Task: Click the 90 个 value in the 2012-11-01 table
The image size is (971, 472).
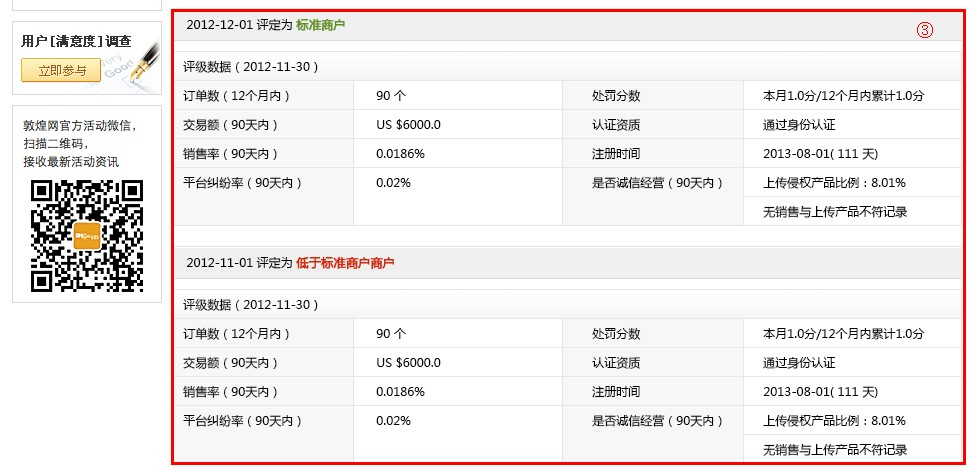Action: coord(391,334)
